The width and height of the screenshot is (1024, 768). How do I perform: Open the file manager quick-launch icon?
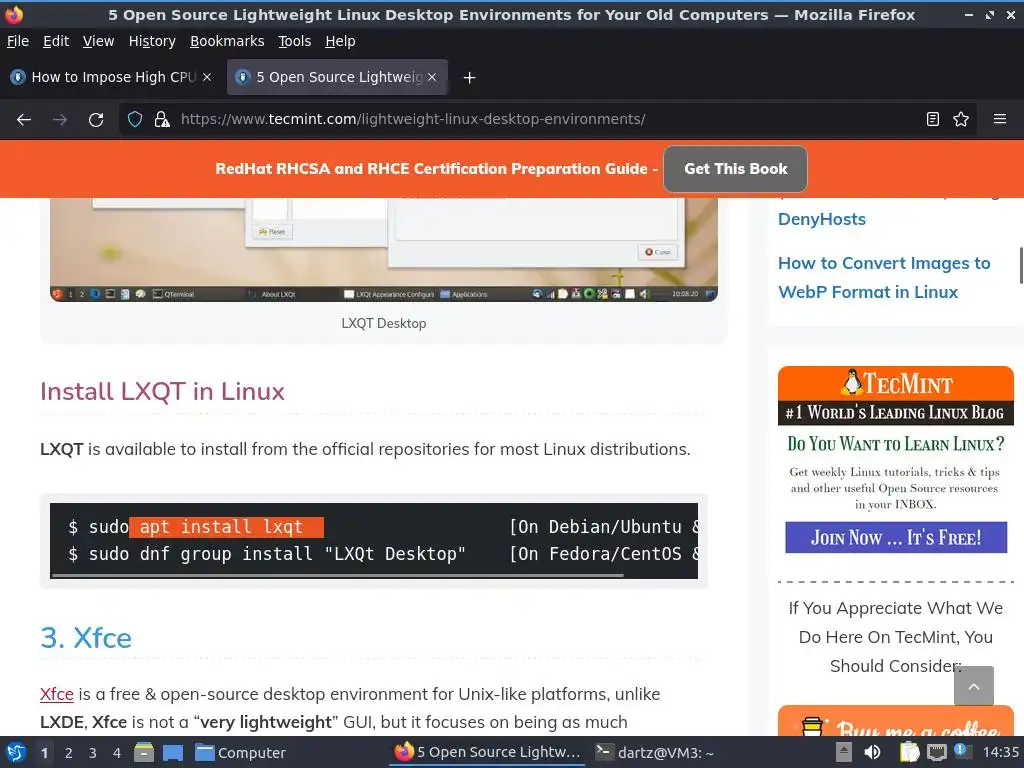[x=144, y=753]
